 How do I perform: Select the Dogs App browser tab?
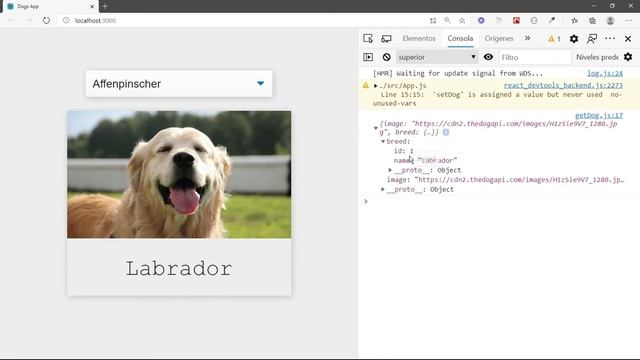[x=49, y=7]
